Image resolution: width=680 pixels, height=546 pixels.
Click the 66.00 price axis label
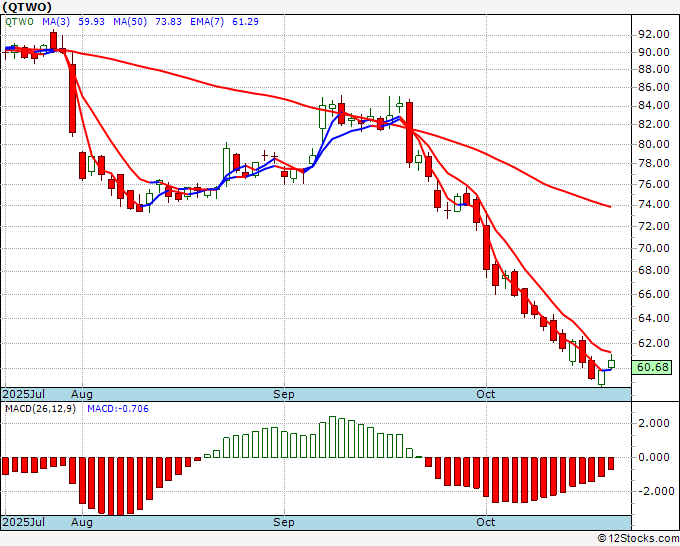click(654, 294)
